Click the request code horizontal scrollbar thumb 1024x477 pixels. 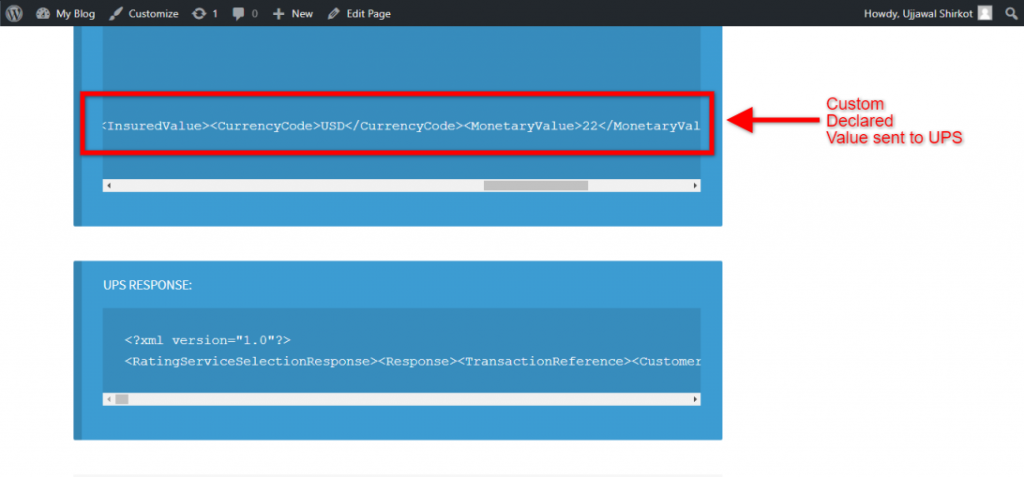536,186
